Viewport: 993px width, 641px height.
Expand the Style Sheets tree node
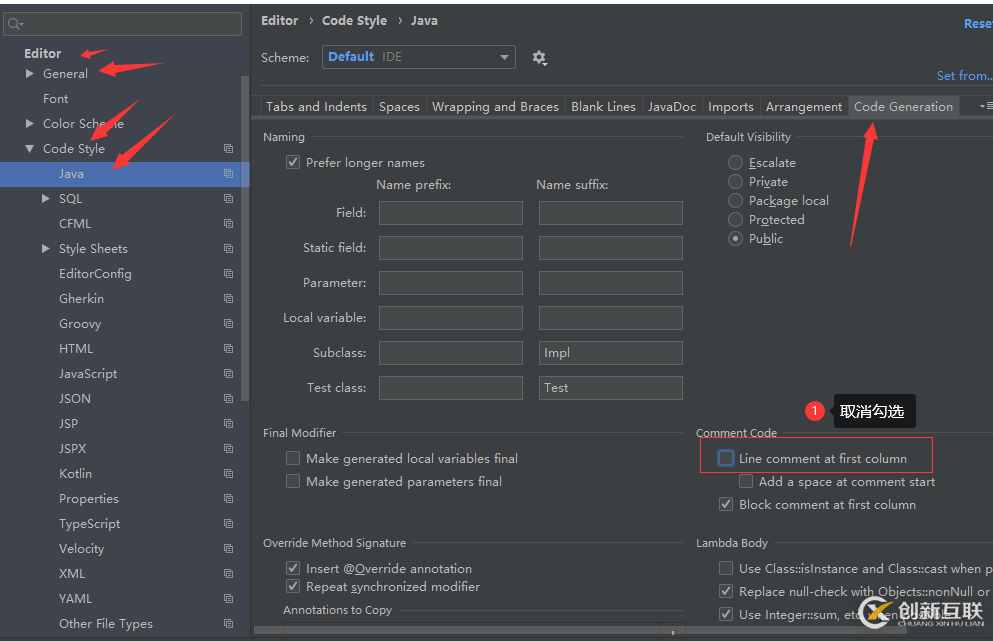pos(46,249)
